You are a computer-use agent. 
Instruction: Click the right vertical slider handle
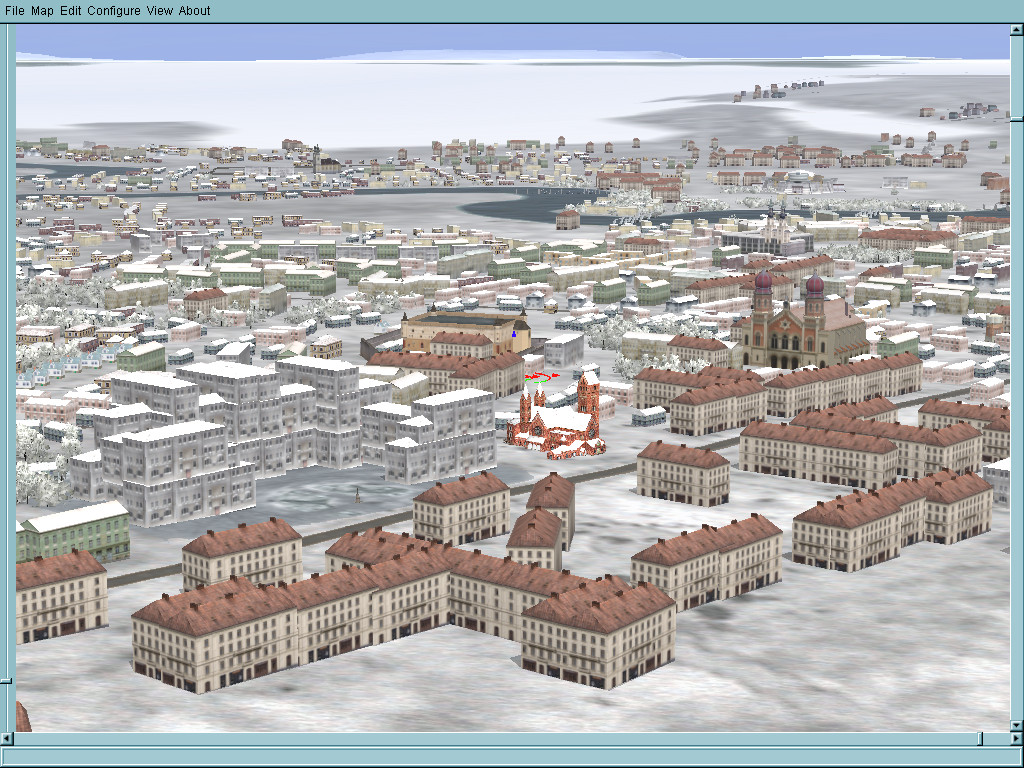[x=1017, y=120]
